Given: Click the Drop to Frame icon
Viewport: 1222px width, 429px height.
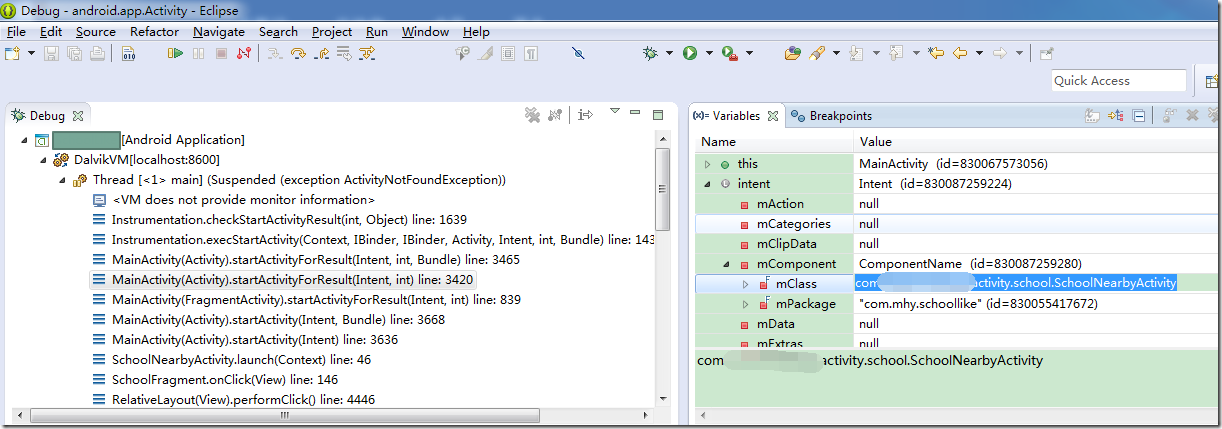Looking at the screenshot, I should (x=343, y=53).
